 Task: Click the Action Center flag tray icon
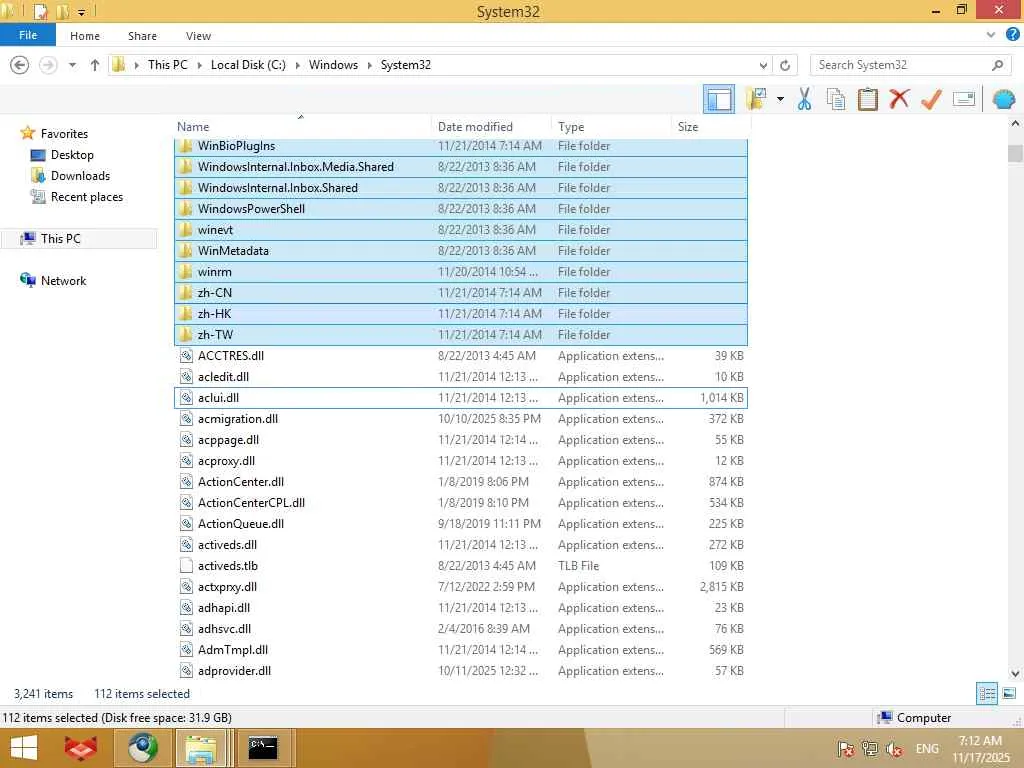(x=845, y=749)
